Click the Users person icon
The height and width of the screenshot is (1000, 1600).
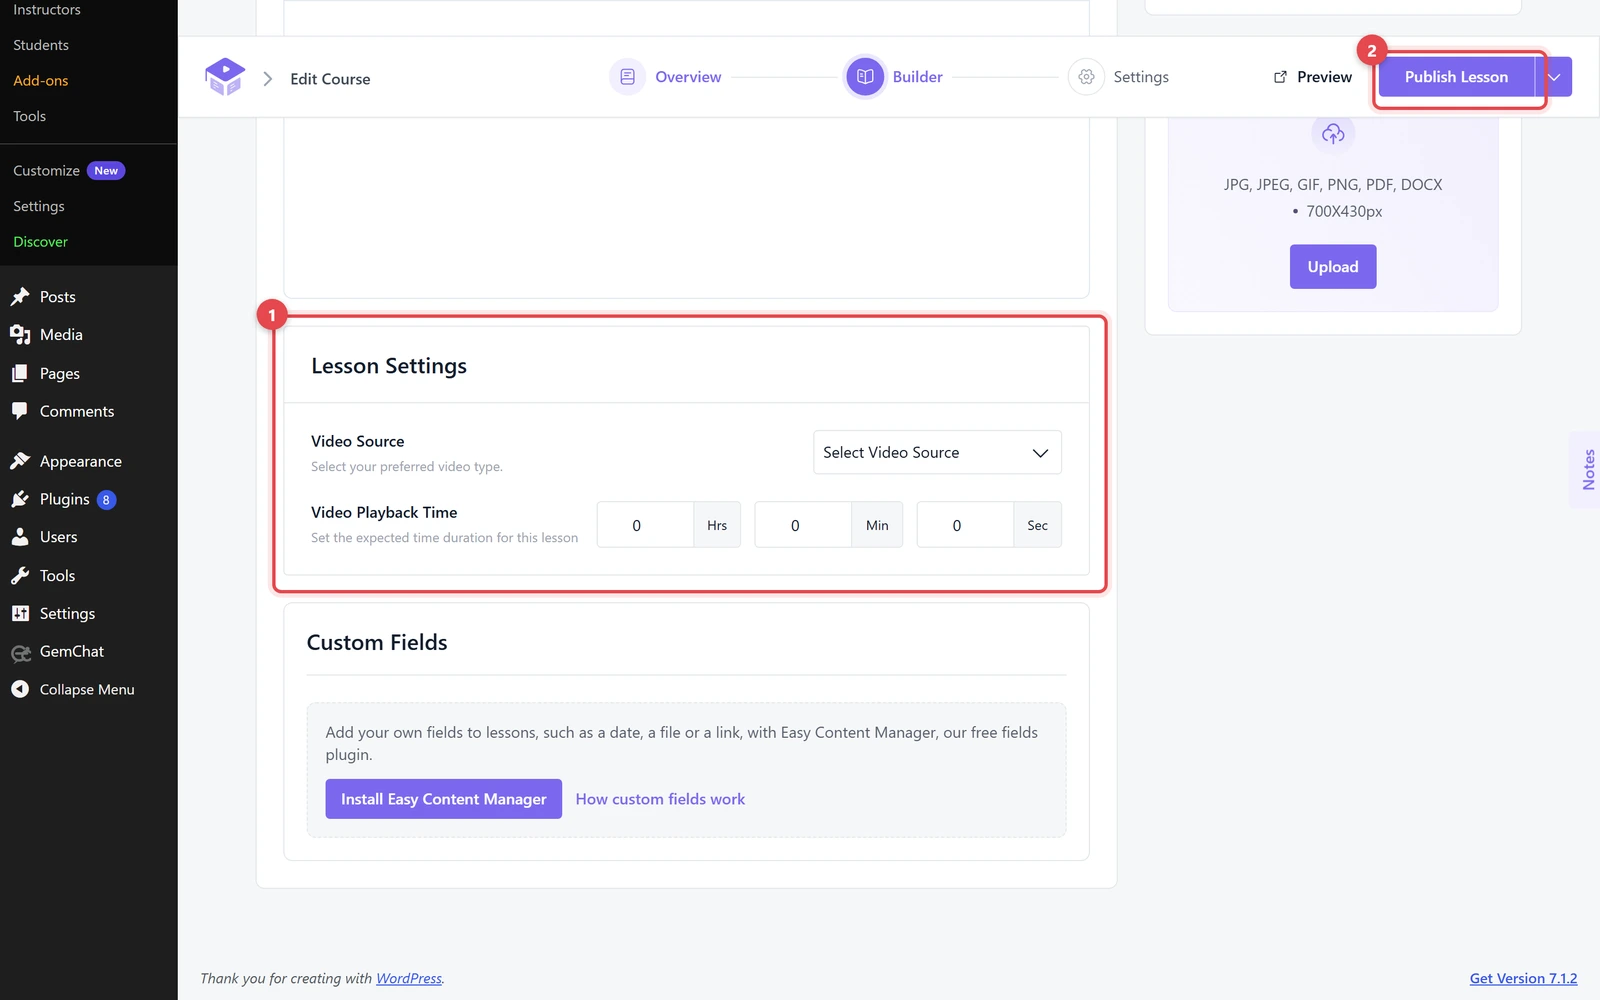pyautogui.click(x=20, y=537)
